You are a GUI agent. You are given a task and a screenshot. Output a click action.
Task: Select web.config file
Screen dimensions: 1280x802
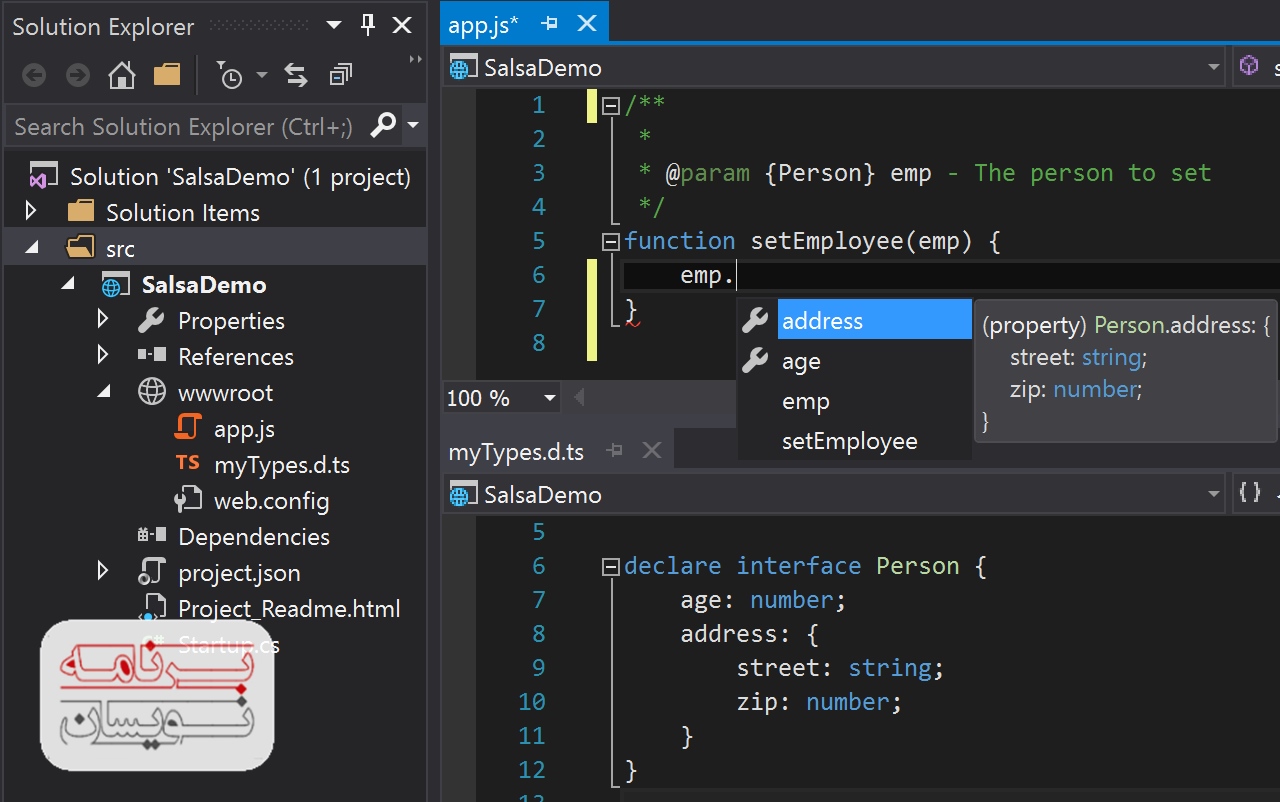(271, 501)
